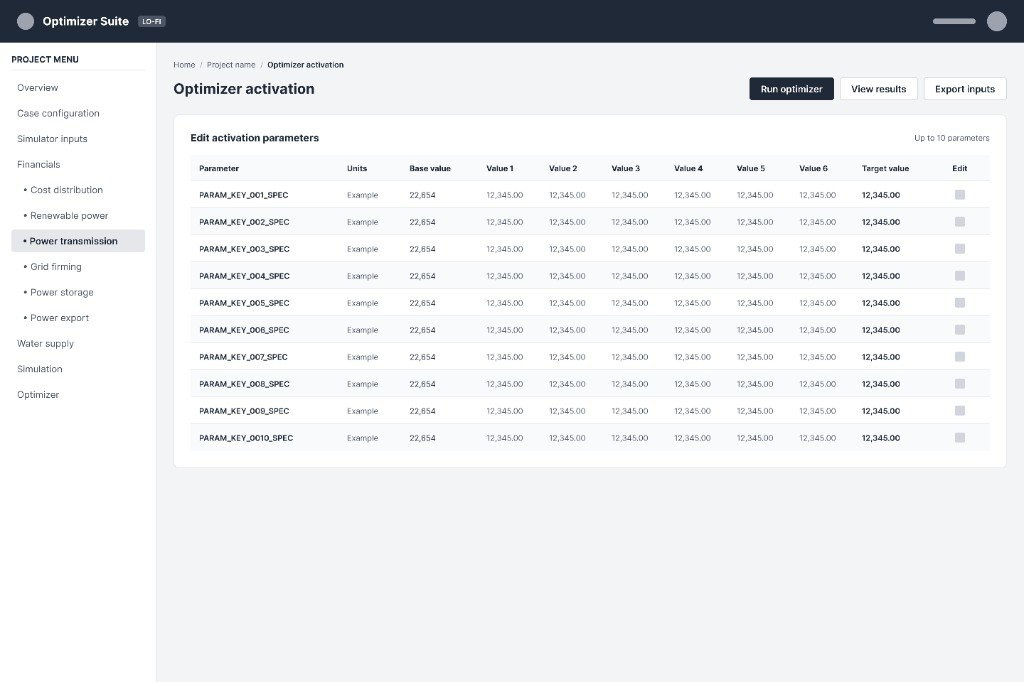Image resolution: width=1024 pixels, height=682 pixels.
Task: Click base value of PARAM_KEY_002_SPEC
Action: (422, 222)
